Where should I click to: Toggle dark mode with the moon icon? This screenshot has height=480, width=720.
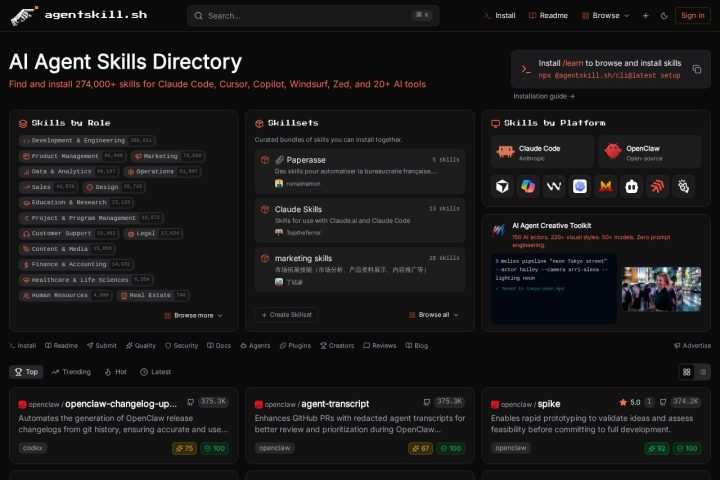coord(664,16)
